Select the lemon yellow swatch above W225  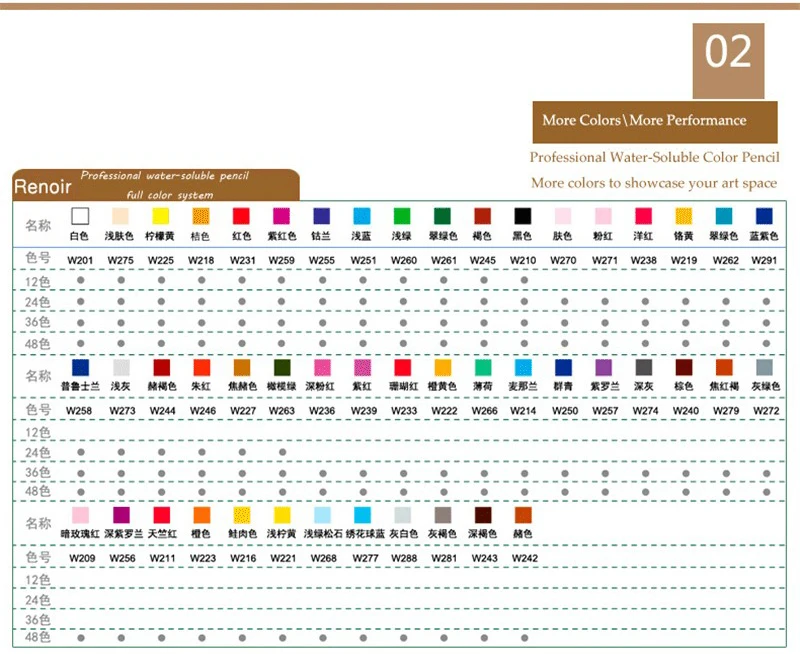point(161,216)
